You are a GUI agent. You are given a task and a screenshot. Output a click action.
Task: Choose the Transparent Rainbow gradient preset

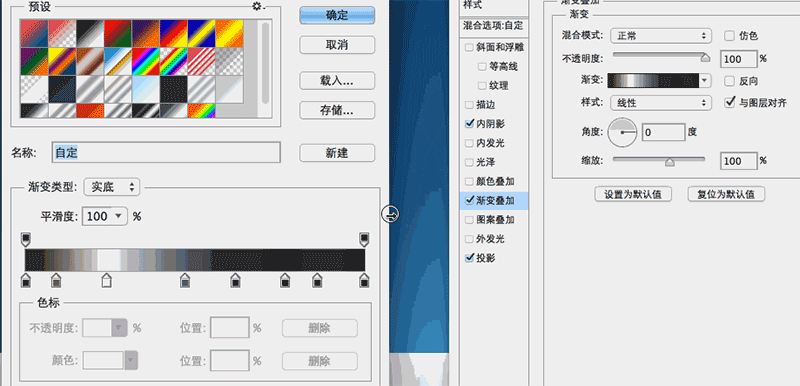coord(173,62)
